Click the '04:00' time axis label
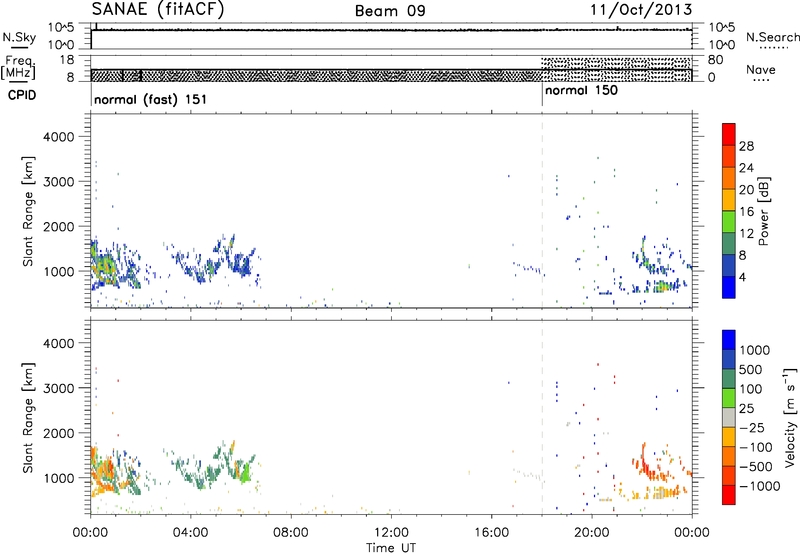This screenshot has width=800, height=554. click(190, 533)
